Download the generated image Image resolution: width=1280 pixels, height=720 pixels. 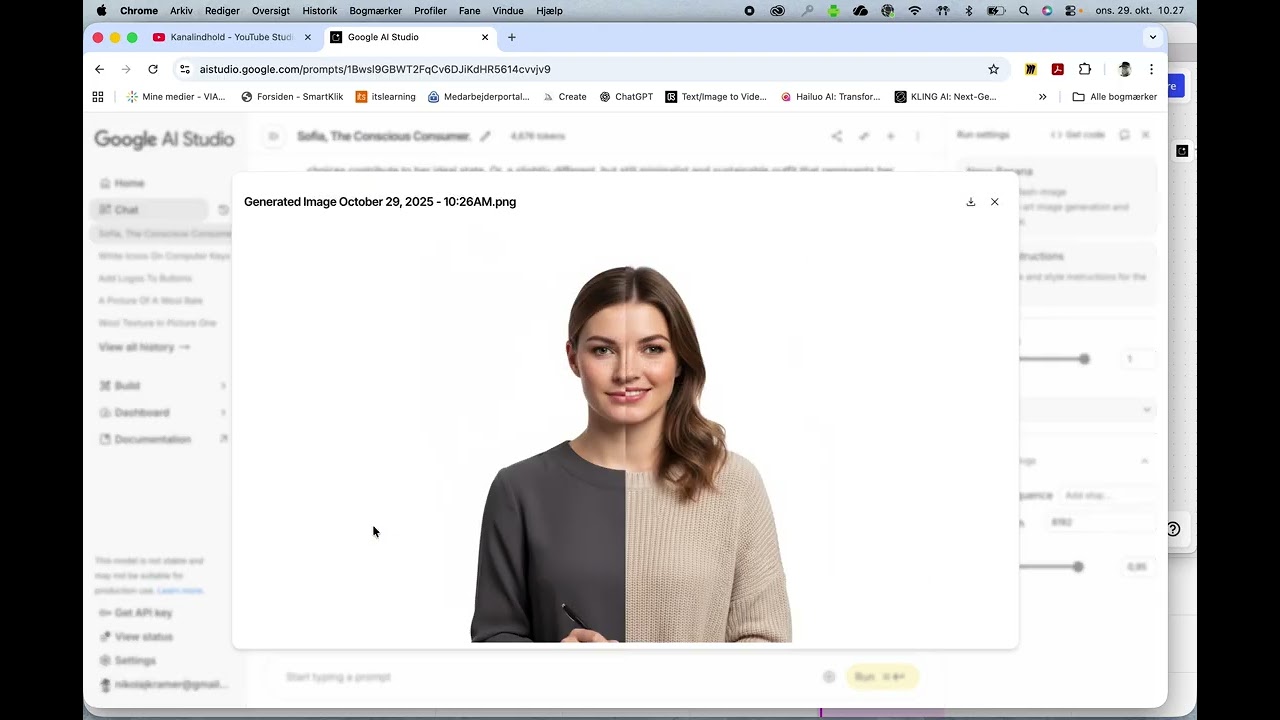click(x=970, y=202)
